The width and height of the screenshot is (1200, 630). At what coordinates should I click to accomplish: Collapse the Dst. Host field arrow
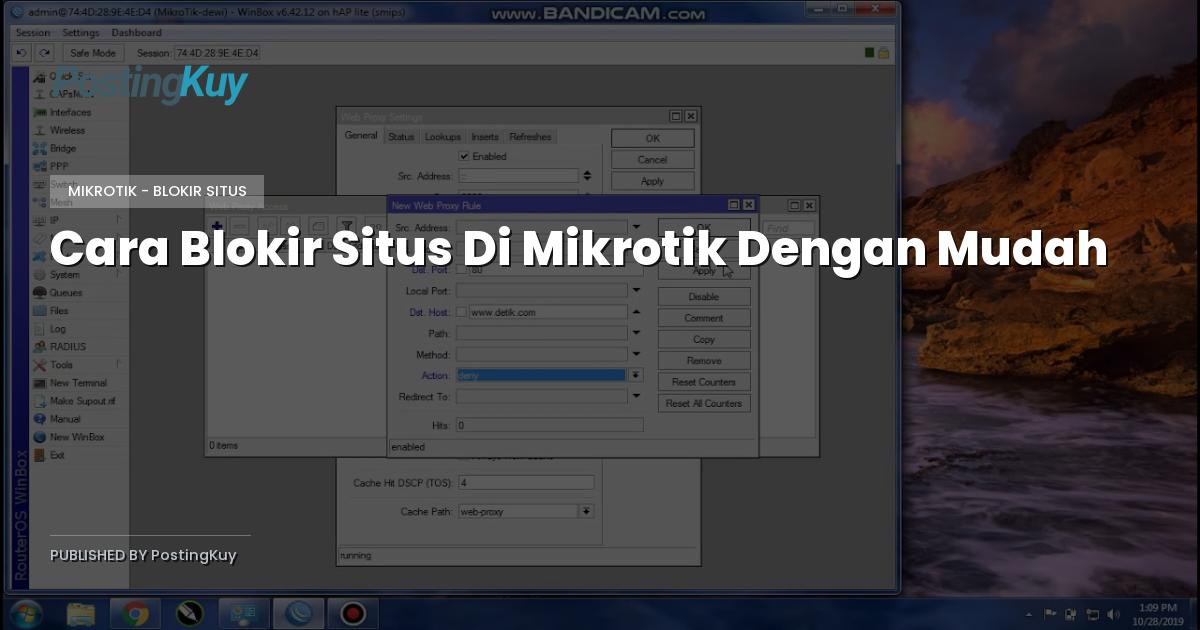coord(636,312)
